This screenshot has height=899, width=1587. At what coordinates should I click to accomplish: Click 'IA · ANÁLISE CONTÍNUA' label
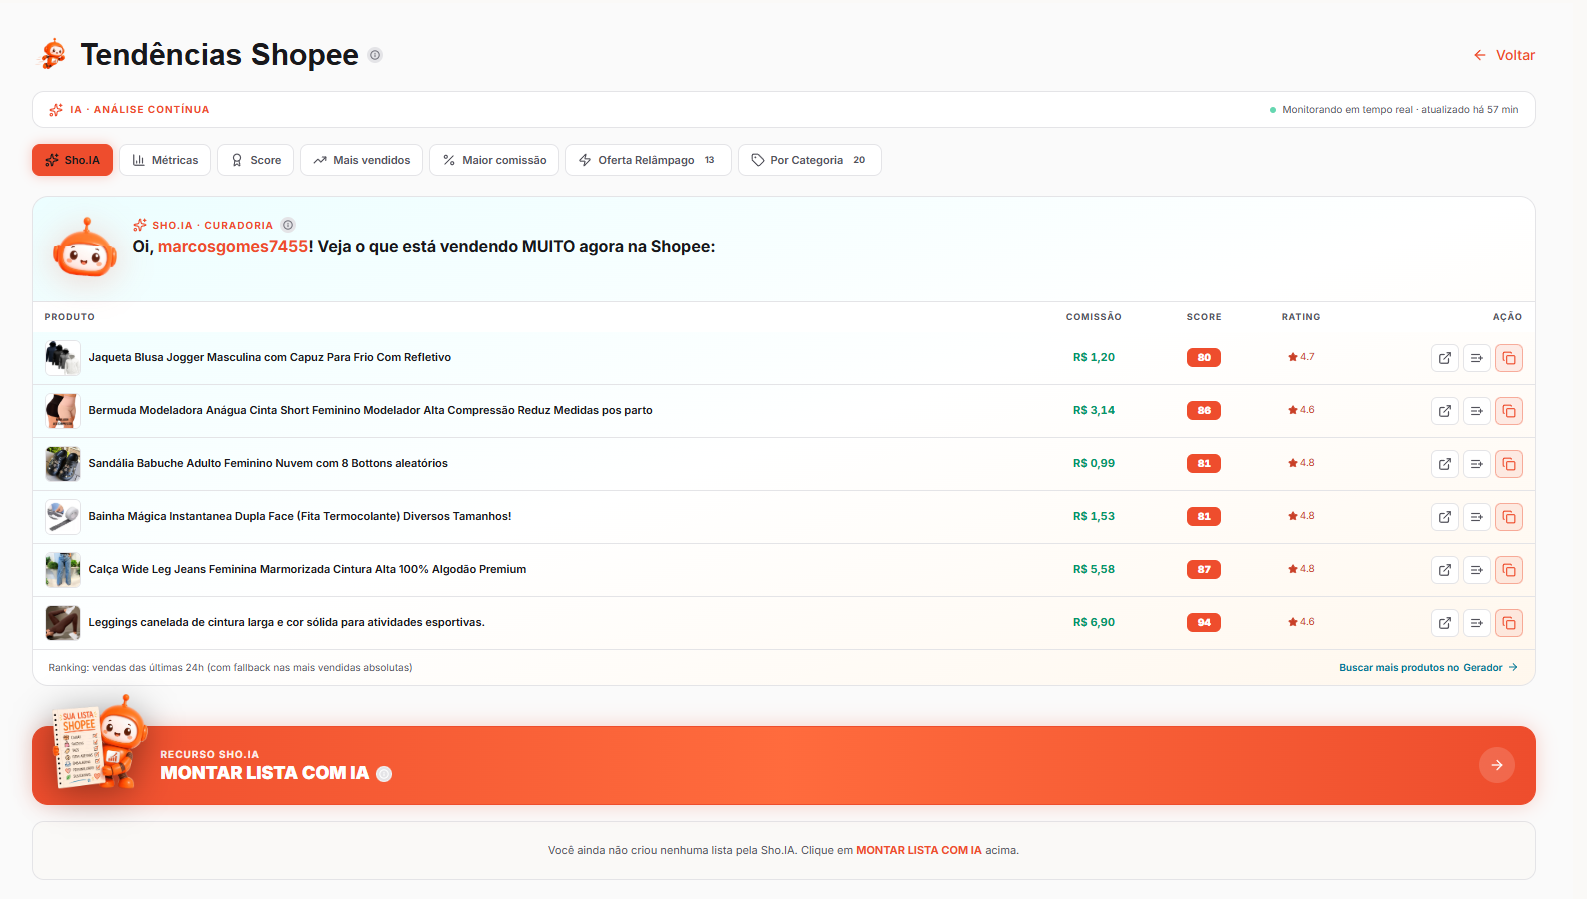[x=140, y=110]
